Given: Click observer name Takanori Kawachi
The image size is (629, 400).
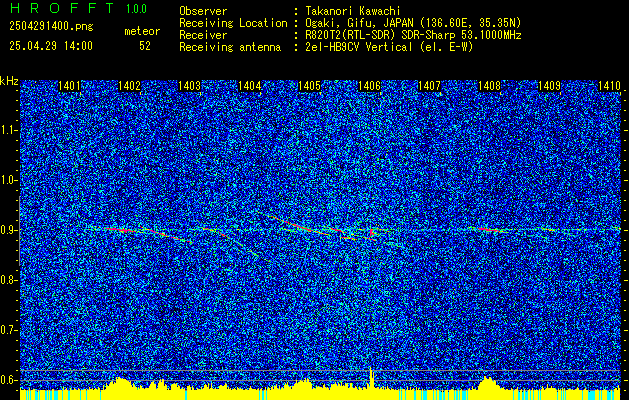Looking at the screenshot, I should pyautogui.click(x=352, y=11).
